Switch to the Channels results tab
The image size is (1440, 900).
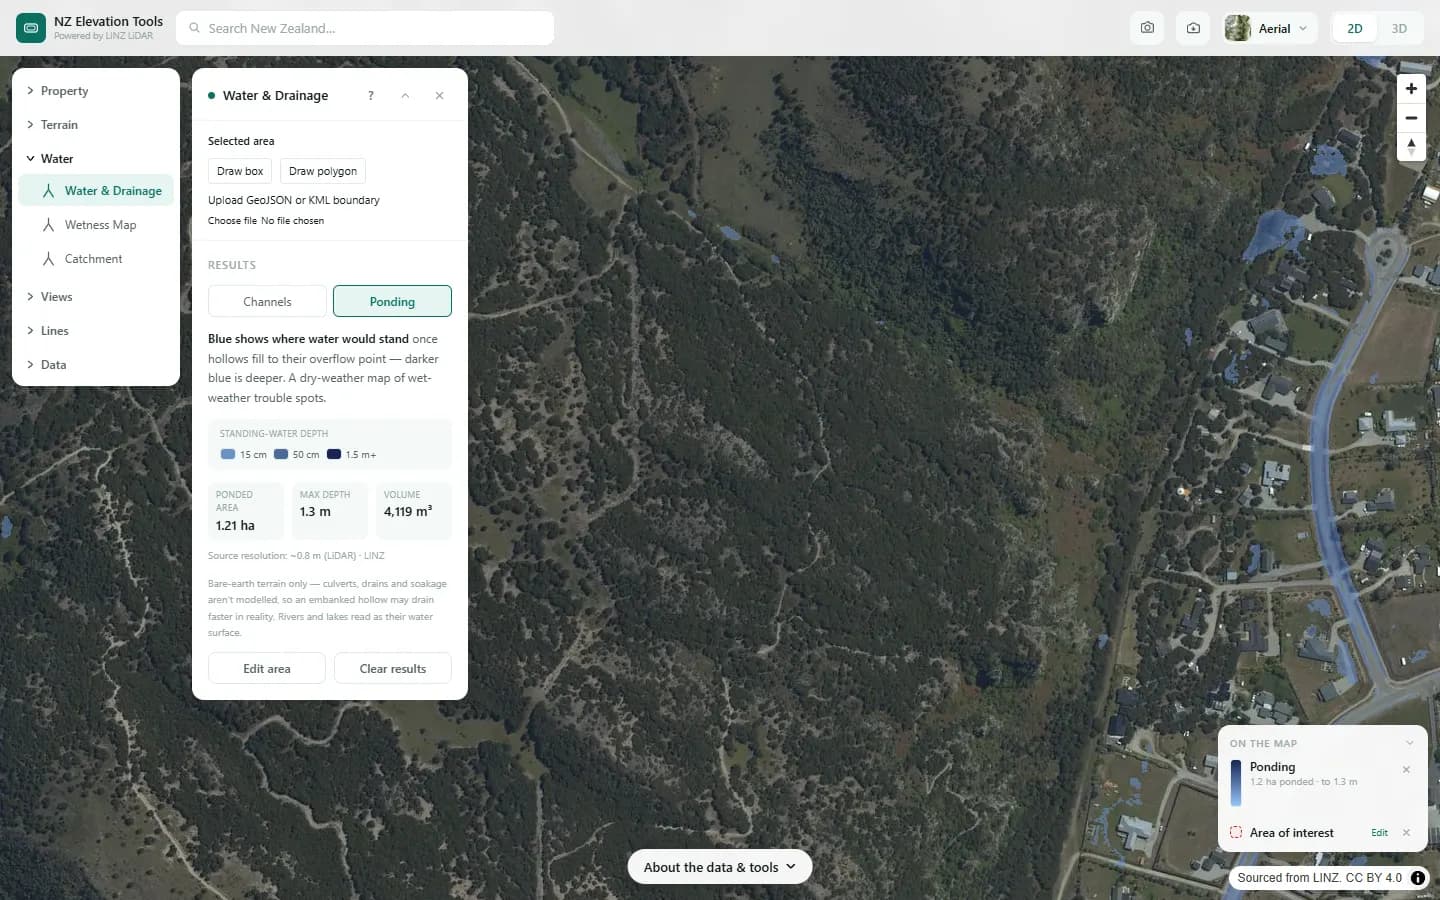coord(267,301)
